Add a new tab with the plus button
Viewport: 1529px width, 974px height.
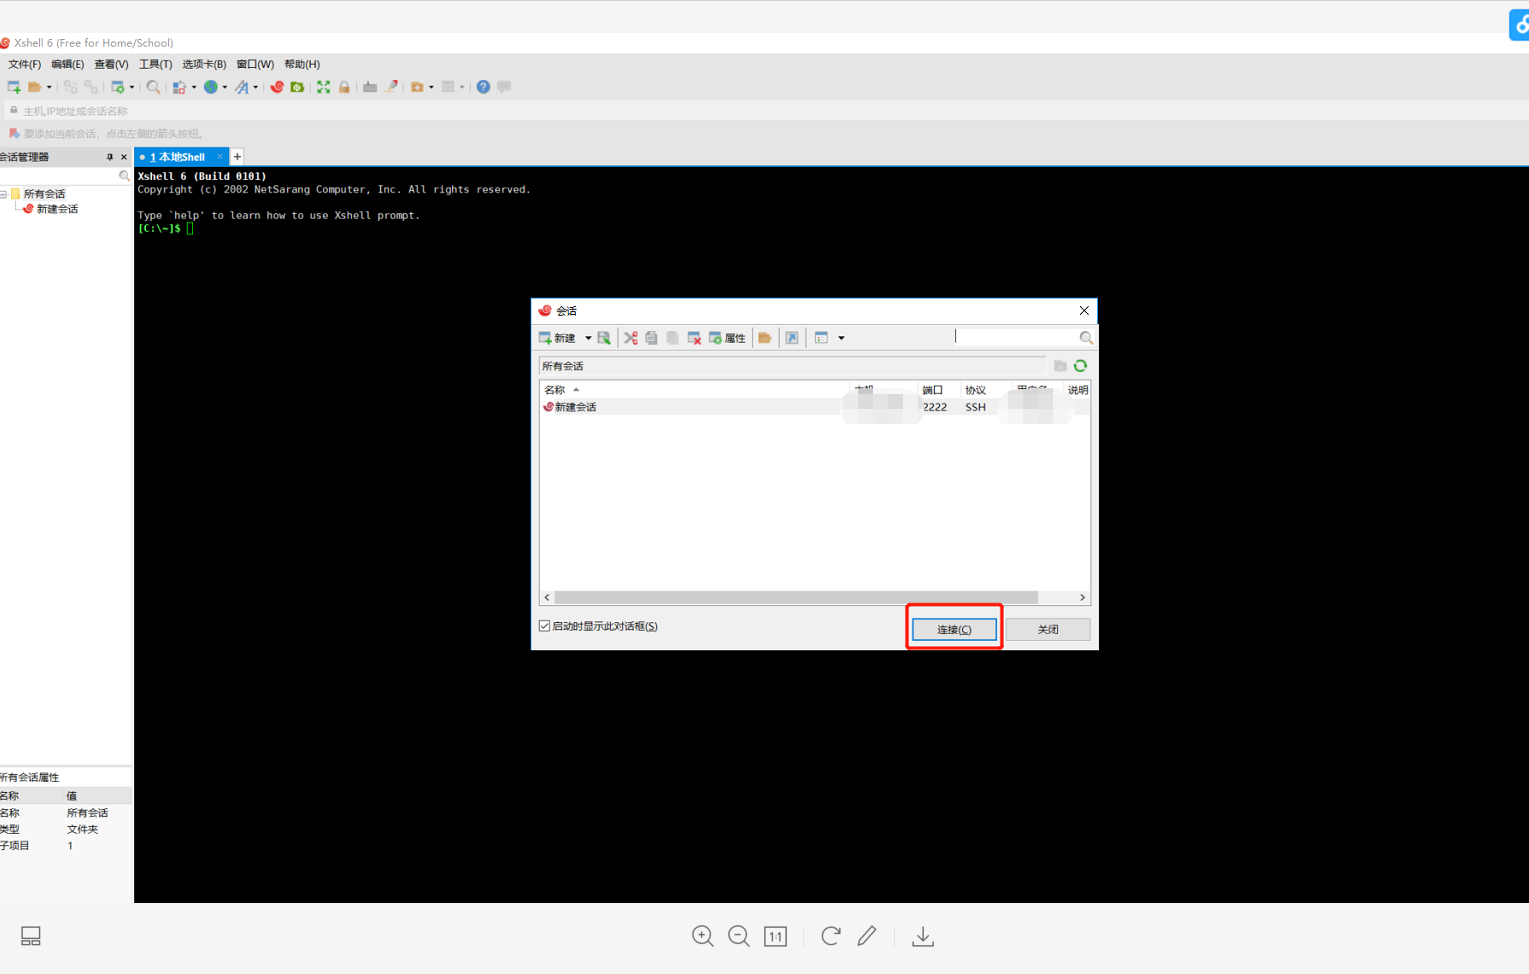(x=237, y=157)
